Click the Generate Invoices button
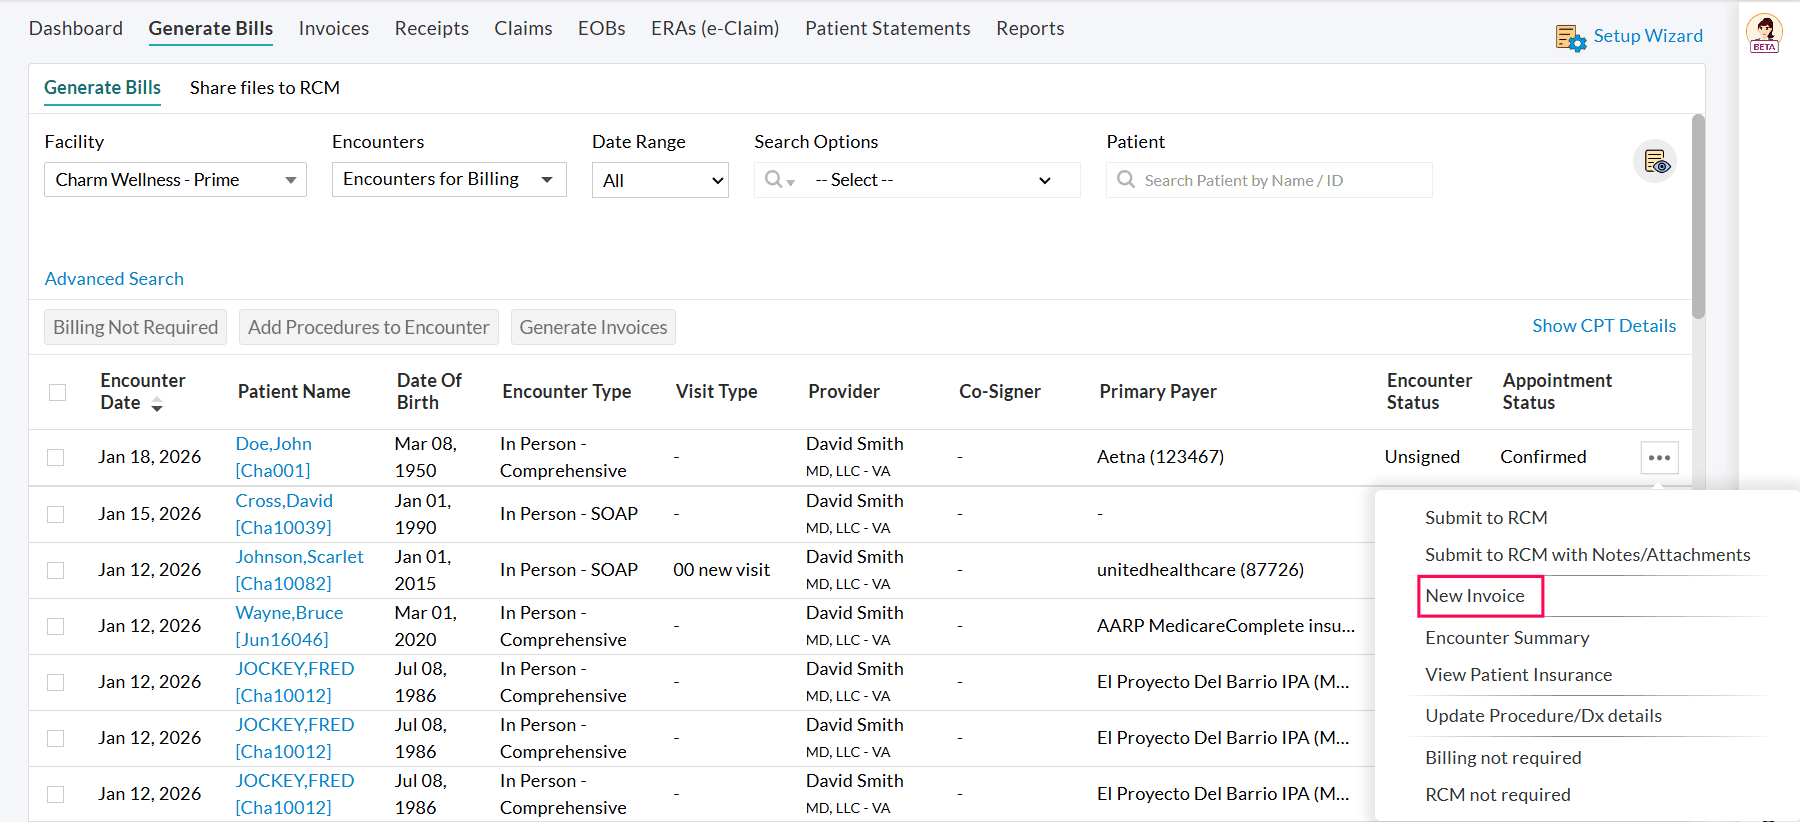The width and height of the screenshot is (1800, 822). [x=593, y=327]
